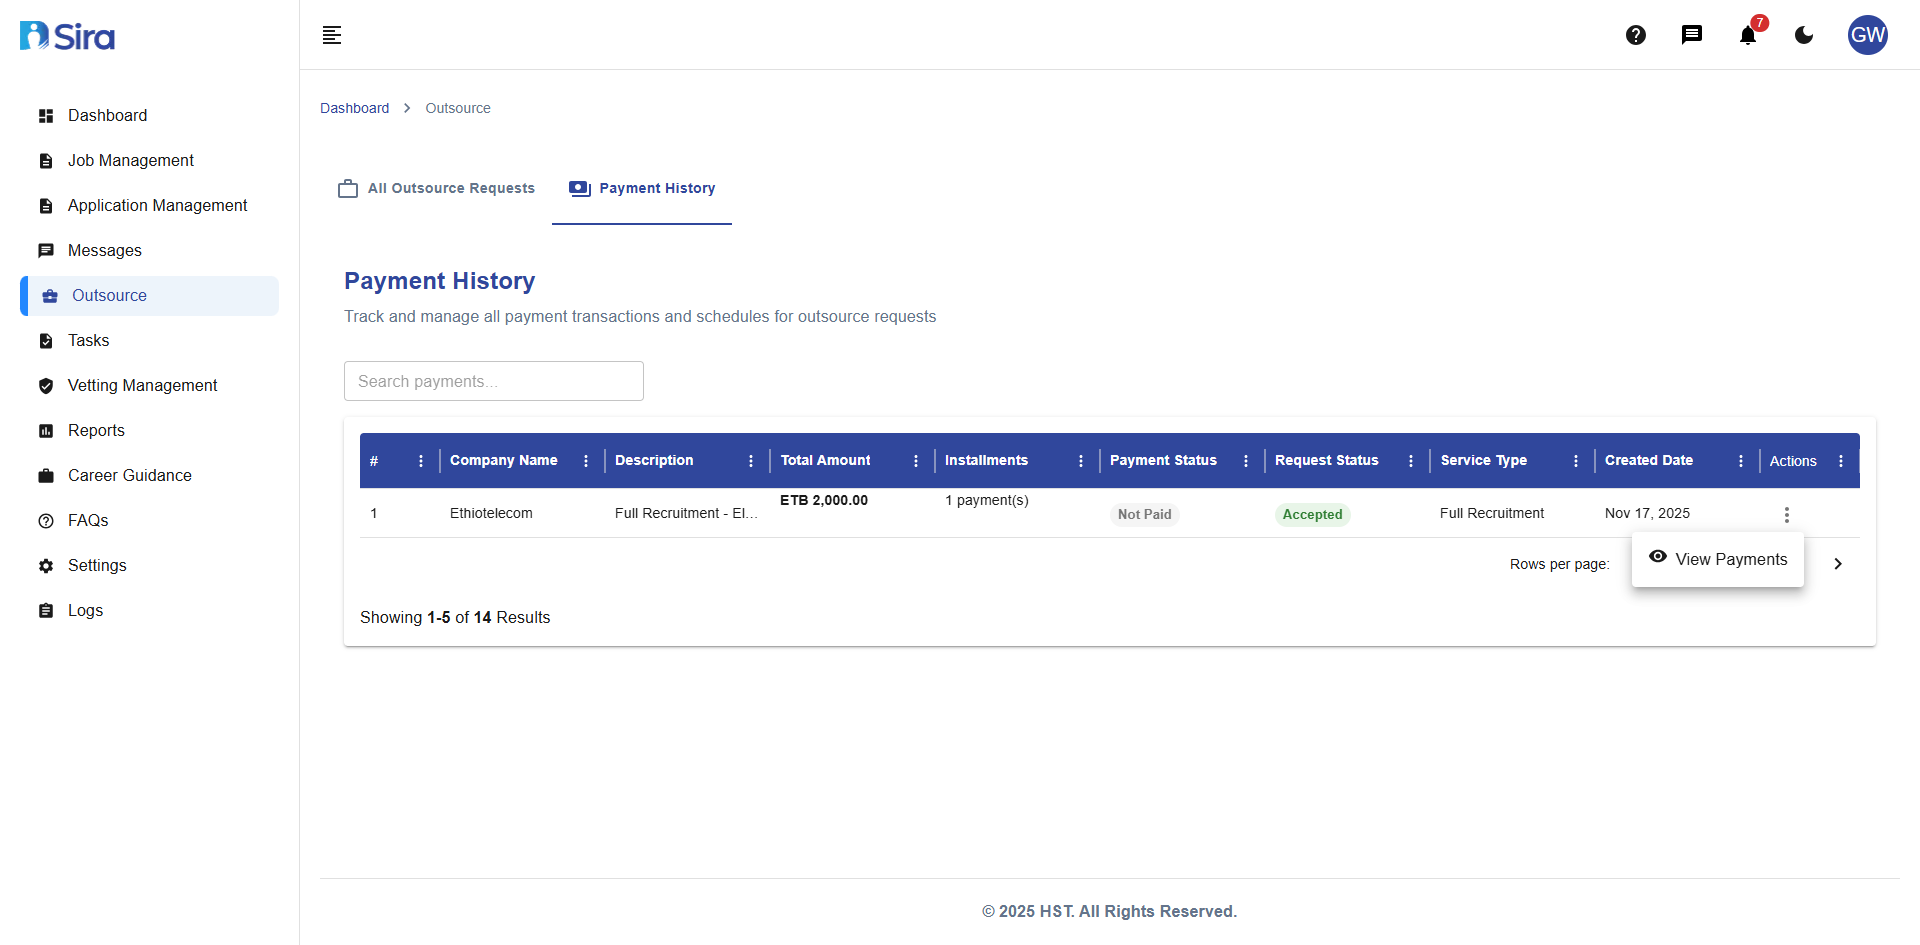
Task: Open the chat messages icon in top bar
Action: 1692,35
